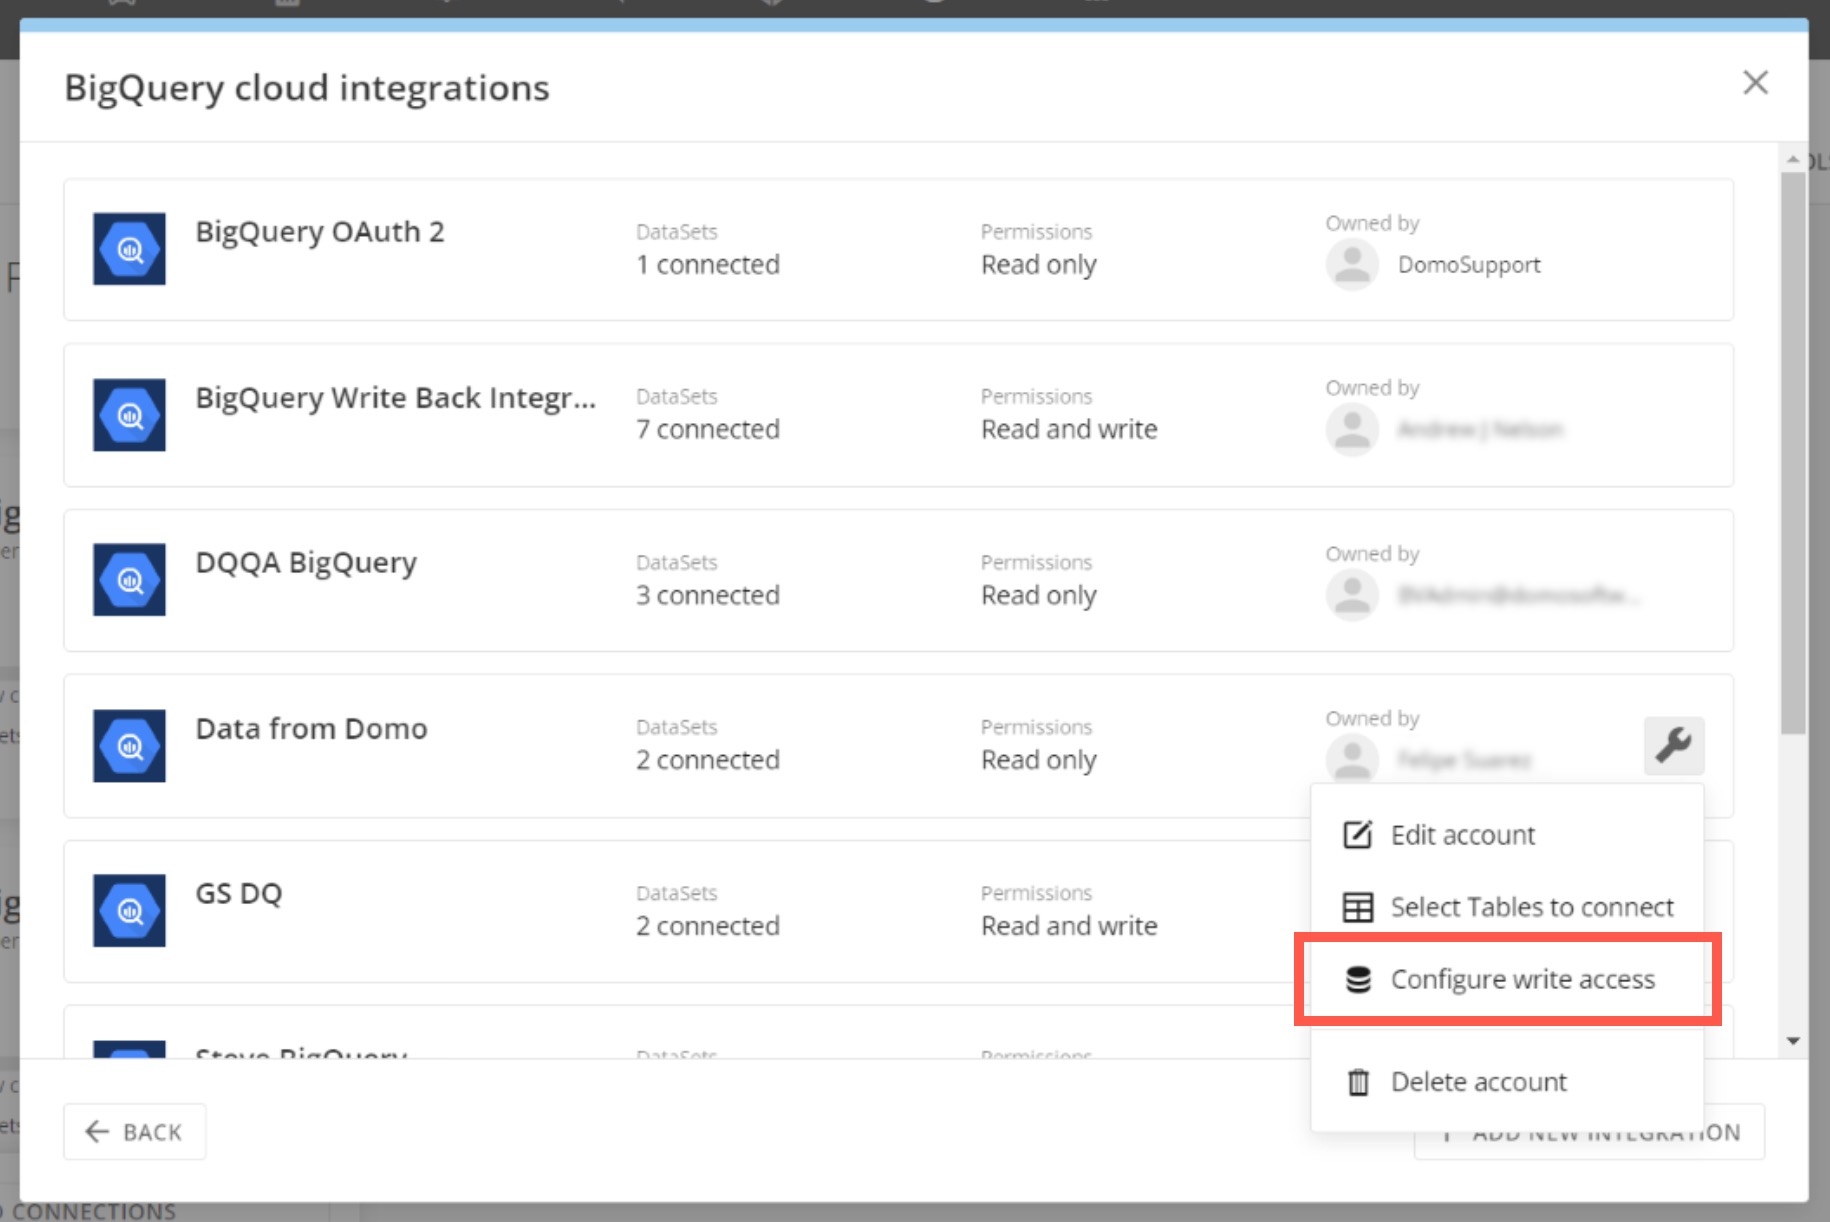The width and height of the screenshot is (1830, 1222).
Task: Click the DQQA BigQuery connector icon
Action: point(129,580)
